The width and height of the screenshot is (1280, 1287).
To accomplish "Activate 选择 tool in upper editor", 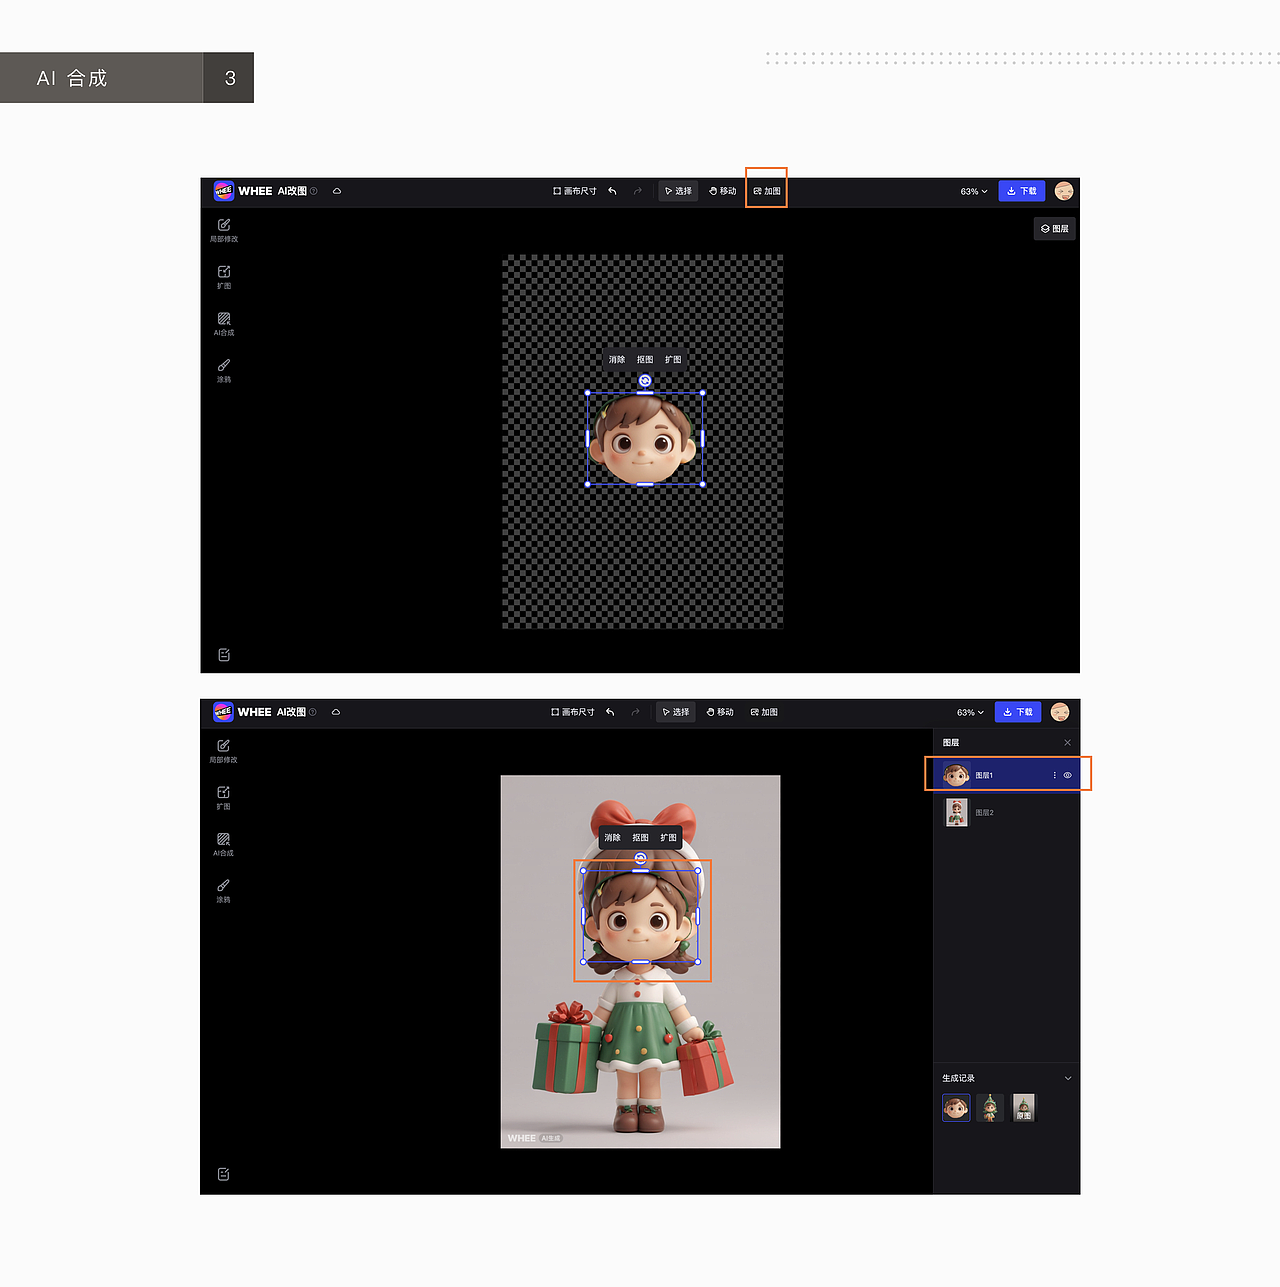I will click(x=678, y=191).
